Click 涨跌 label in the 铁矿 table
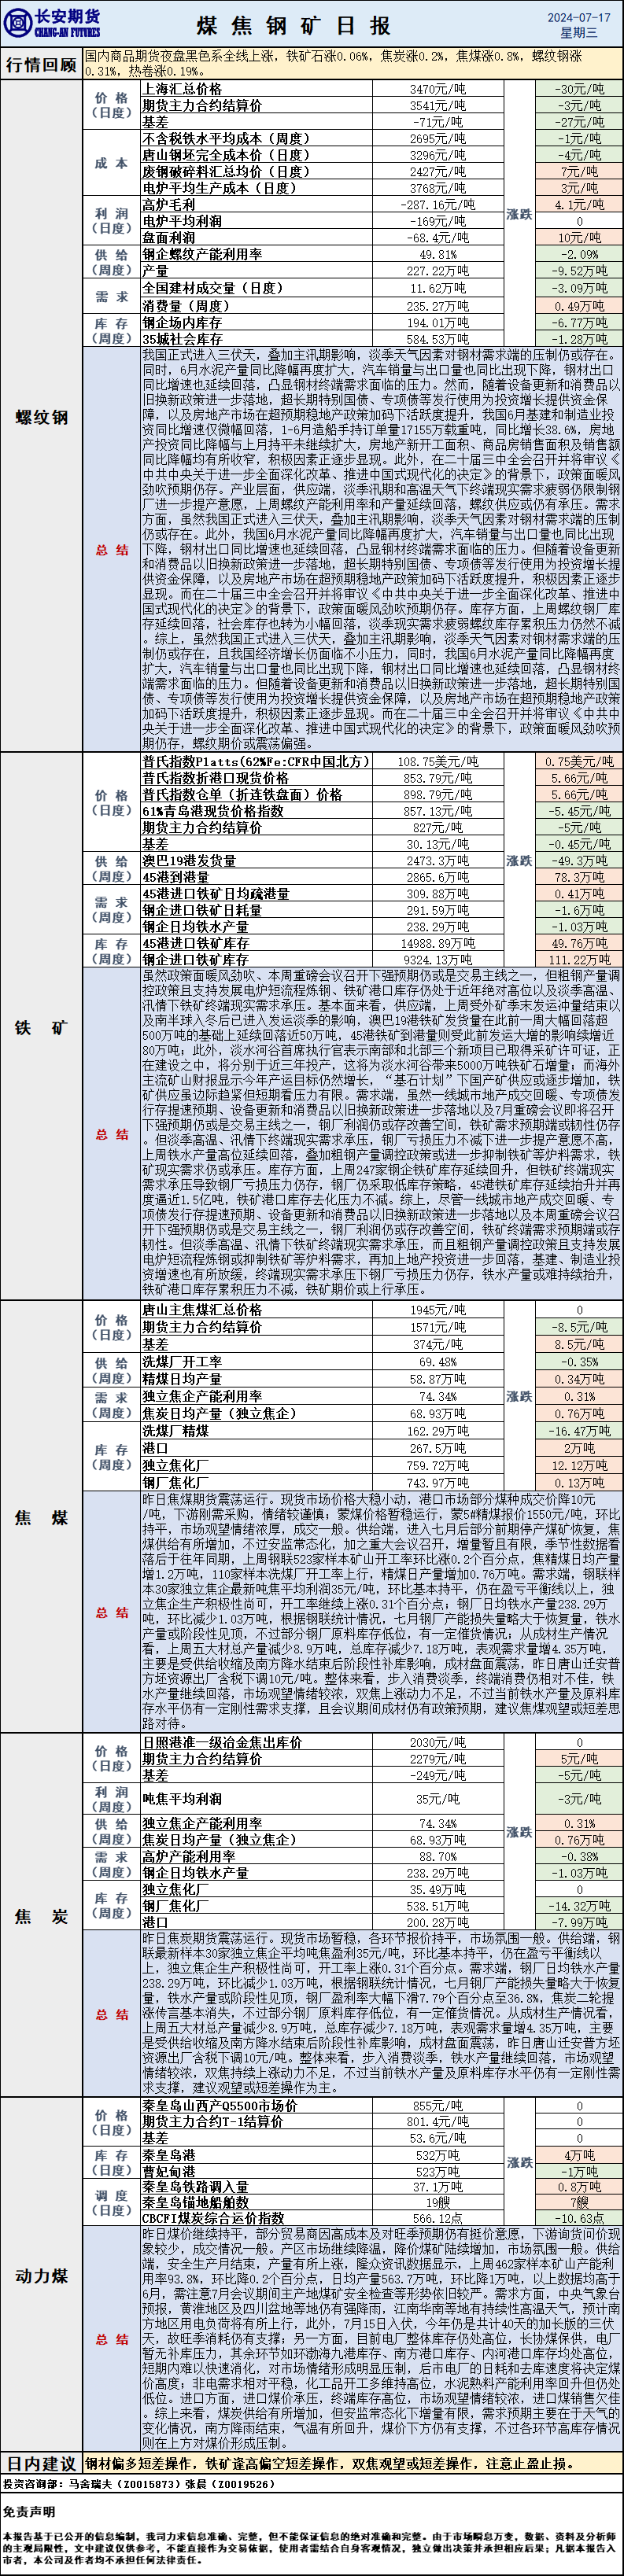The width and height of the screenshot is (624, 2576). tap(519, 860)
